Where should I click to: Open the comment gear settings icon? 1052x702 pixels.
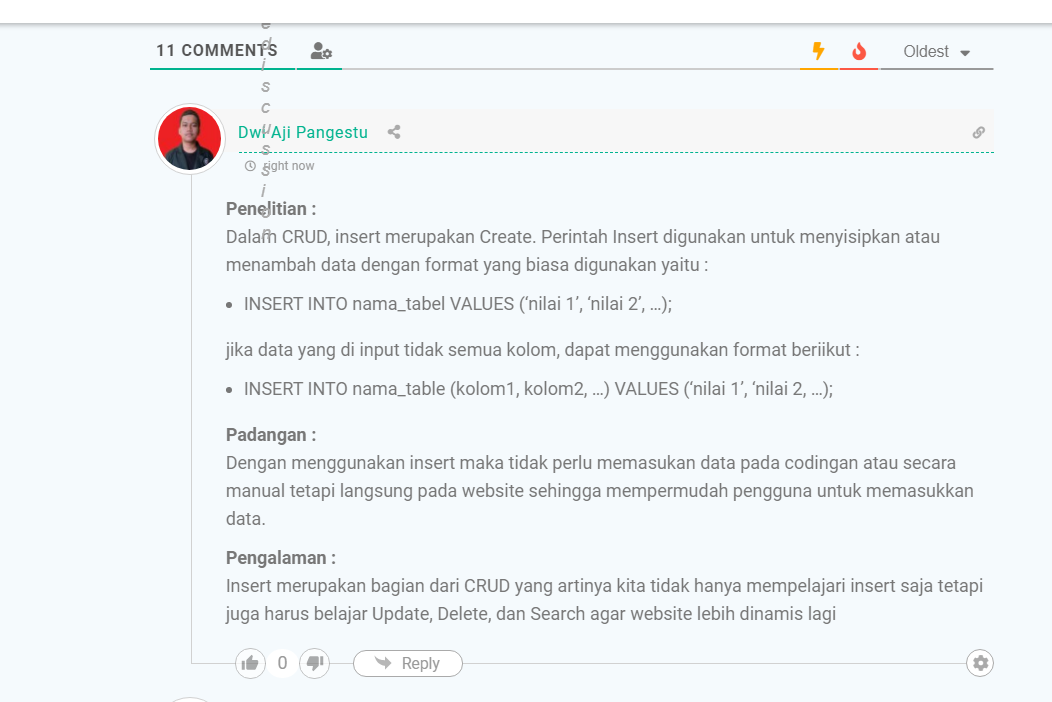click(980, 663)
